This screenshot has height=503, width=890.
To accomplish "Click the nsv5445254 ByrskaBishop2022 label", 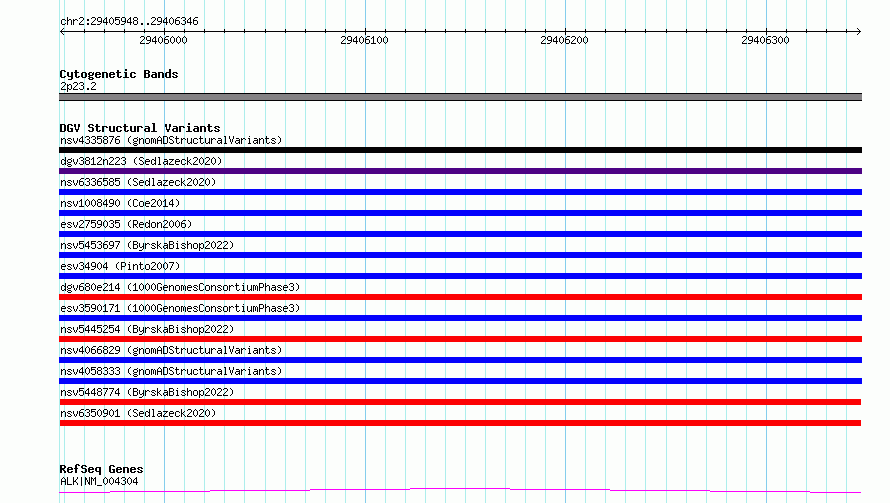I will tap(147, 329).
